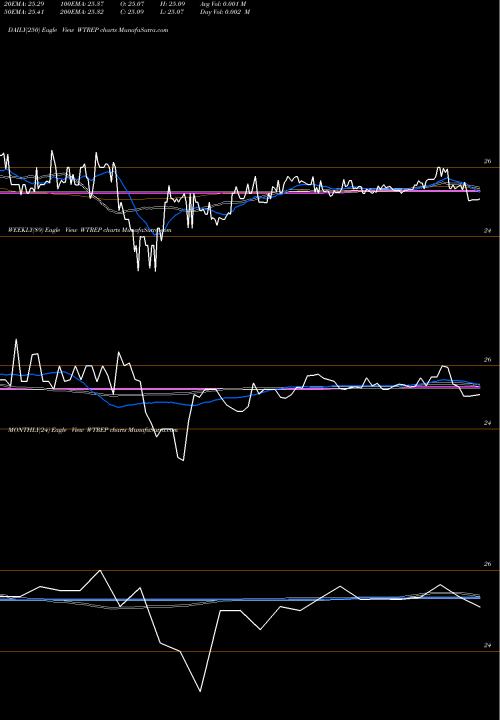Viewport: 500px width, 720px height.
Task: Click the MONTHLY(24) Eagle View chart title
Action: 93,430
